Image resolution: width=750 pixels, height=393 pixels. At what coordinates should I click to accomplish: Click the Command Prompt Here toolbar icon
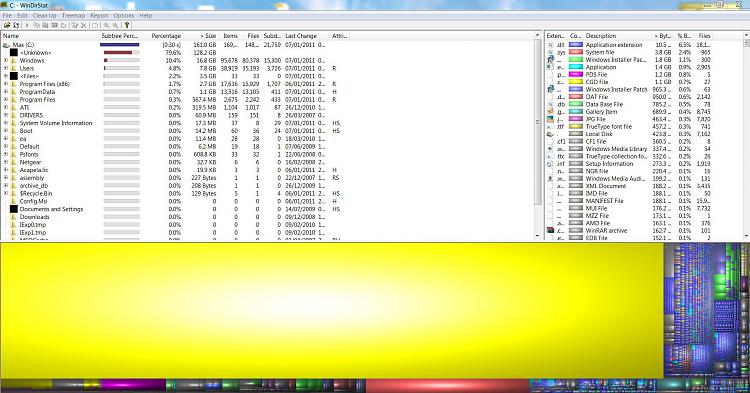tap(54, 25)
